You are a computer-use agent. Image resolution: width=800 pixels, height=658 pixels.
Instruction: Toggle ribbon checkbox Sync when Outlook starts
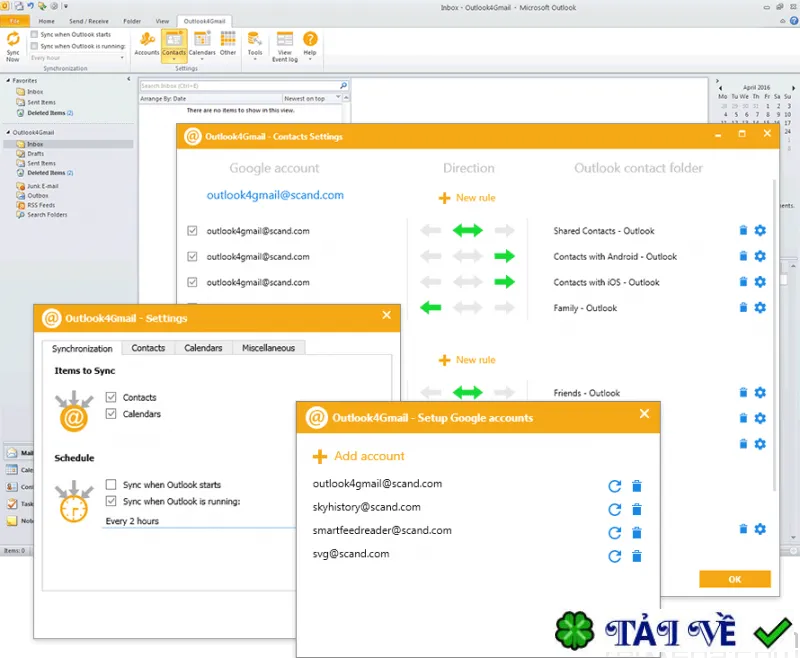[34, 34]
